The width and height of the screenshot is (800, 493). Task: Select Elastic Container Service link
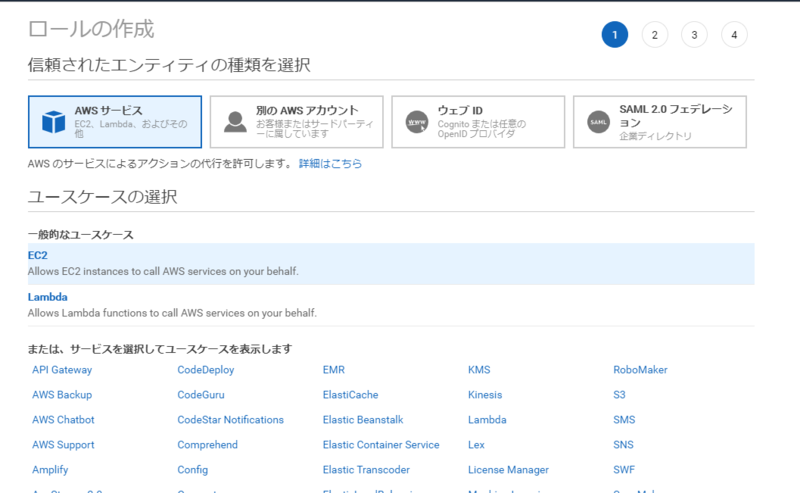point(381,445)
